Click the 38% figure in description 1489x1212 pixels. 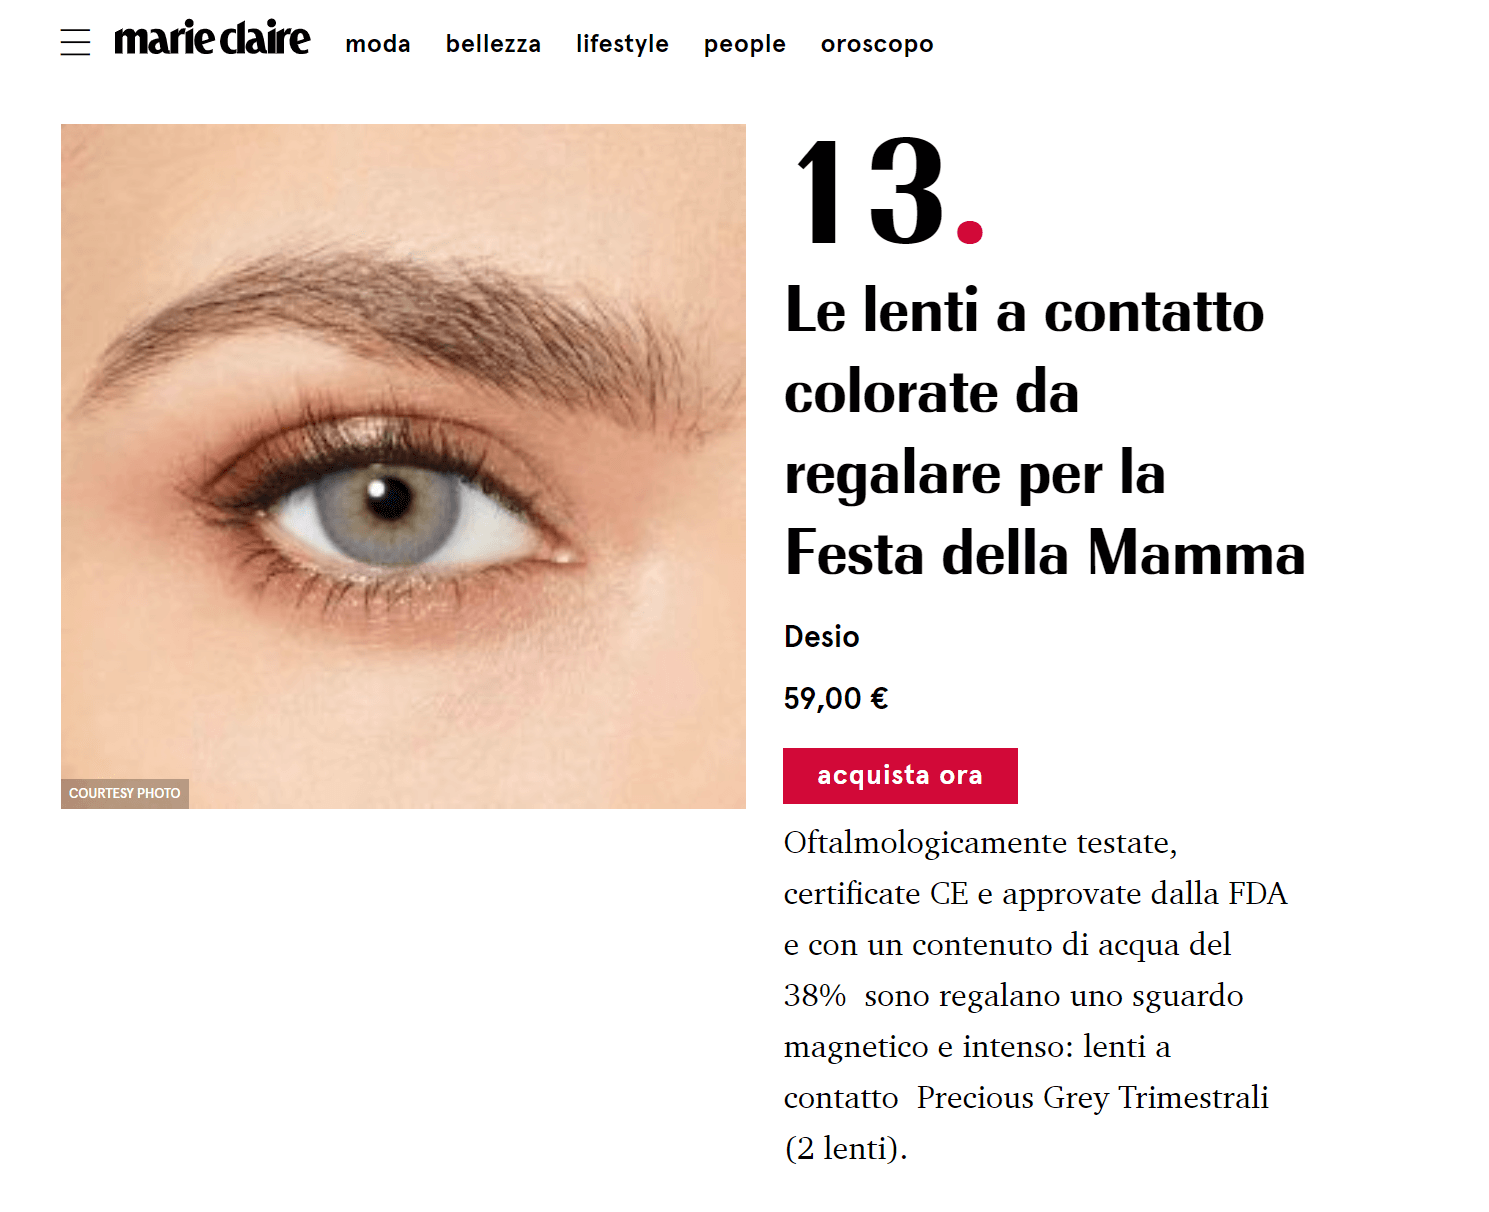pos(815,996)
